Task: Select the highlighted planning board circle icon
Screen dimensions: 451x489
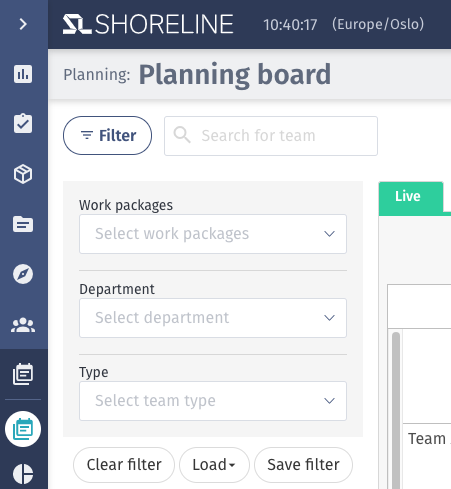Action: (23, 429)
